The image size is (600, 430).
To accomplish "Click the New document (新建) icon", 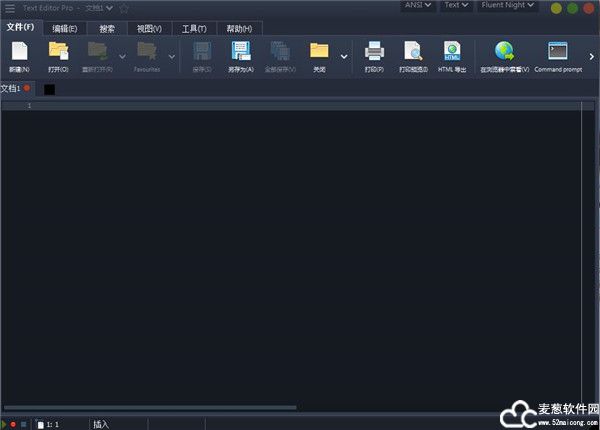I will coord(19,51).
